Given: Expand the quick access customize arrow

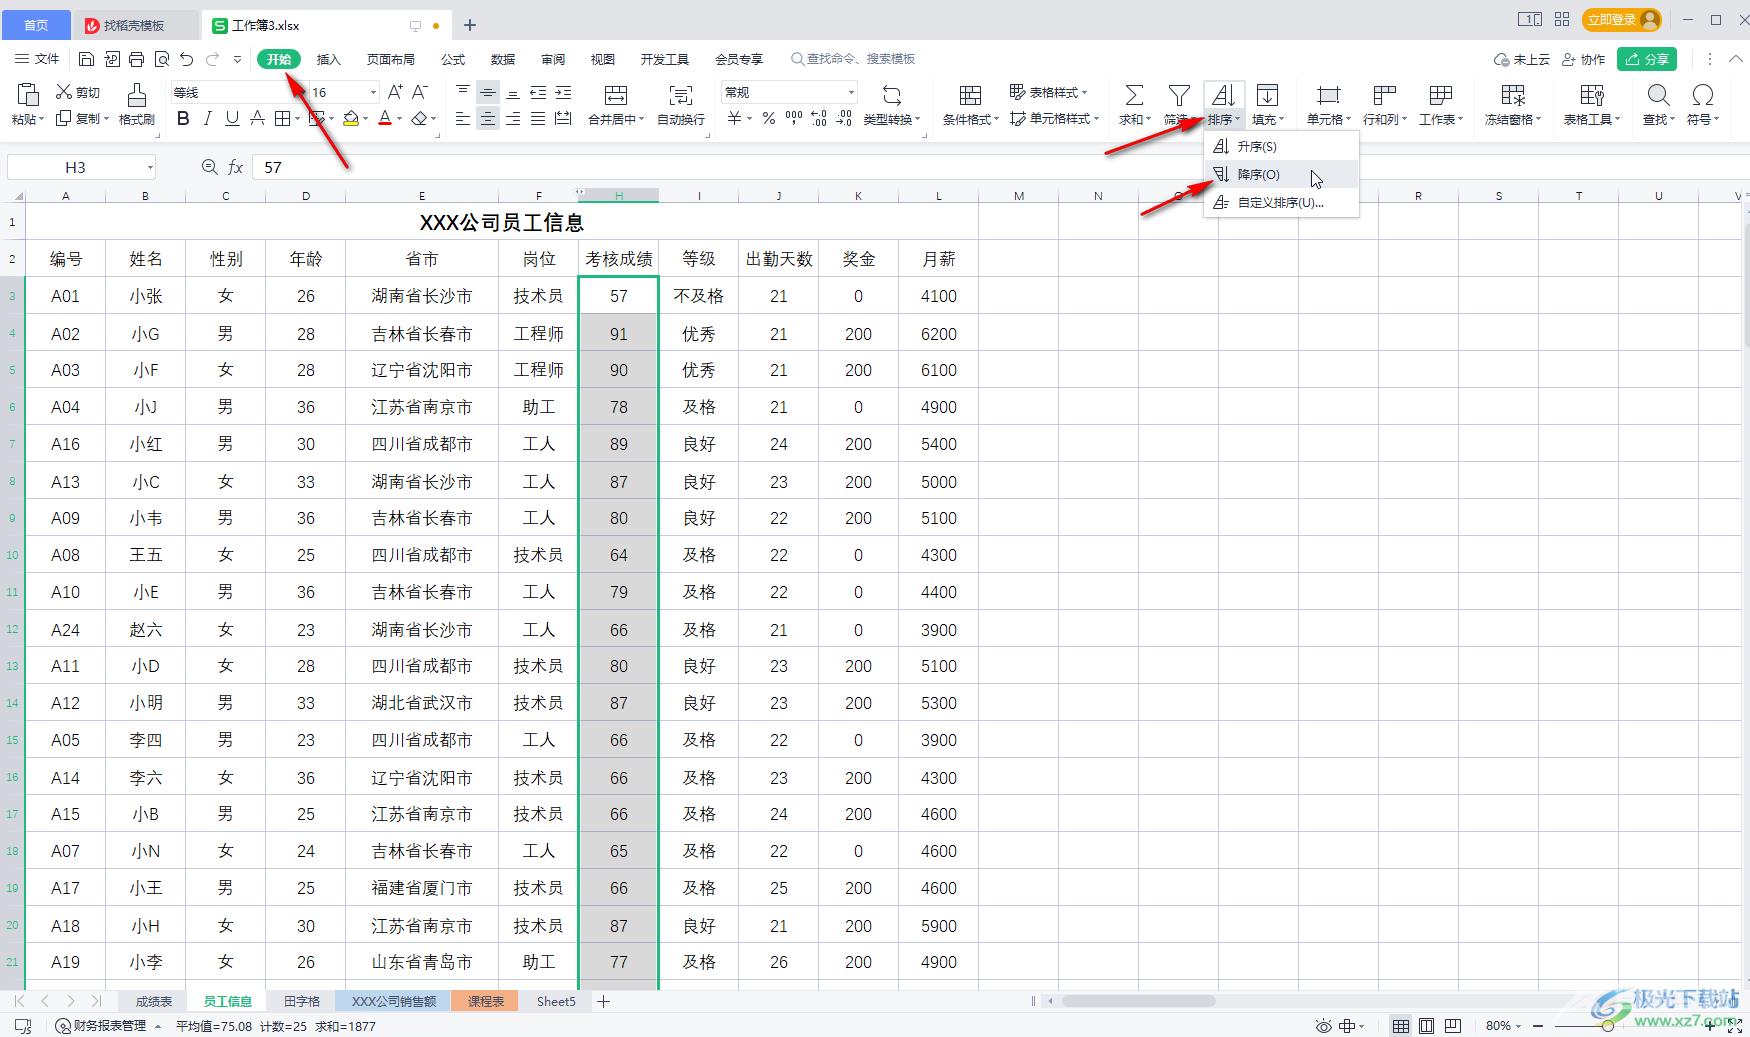Looking at the screenshot, I should [x=237, y=59].
